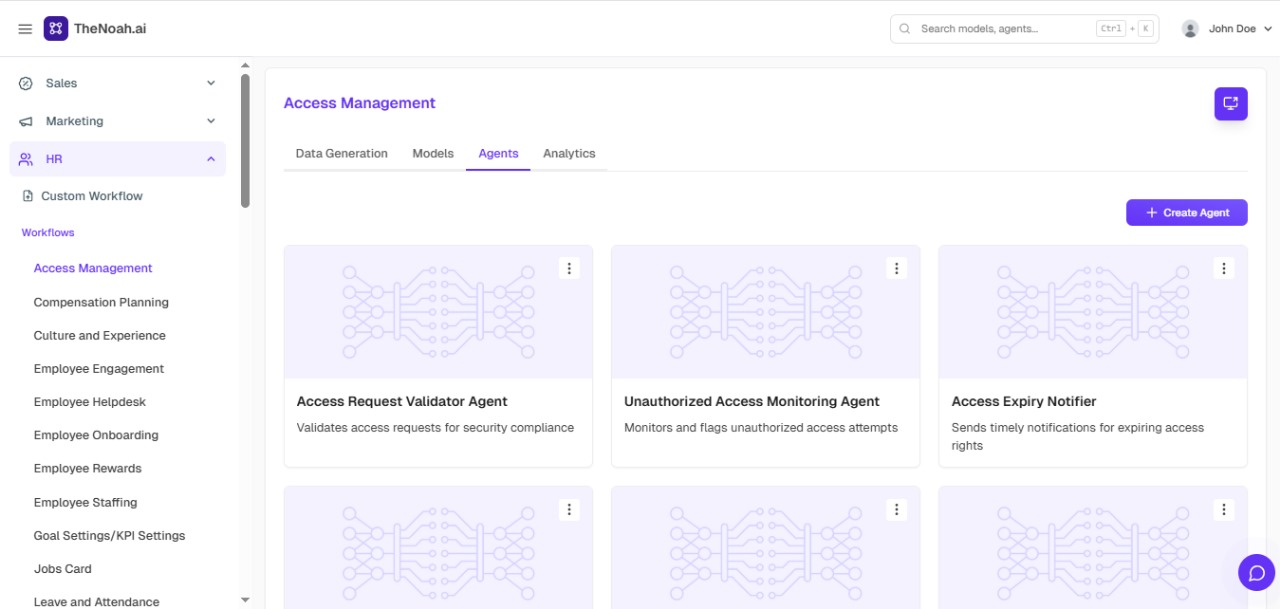
Task: Select the Sales percent badge icon
Action: click(24, 83)
